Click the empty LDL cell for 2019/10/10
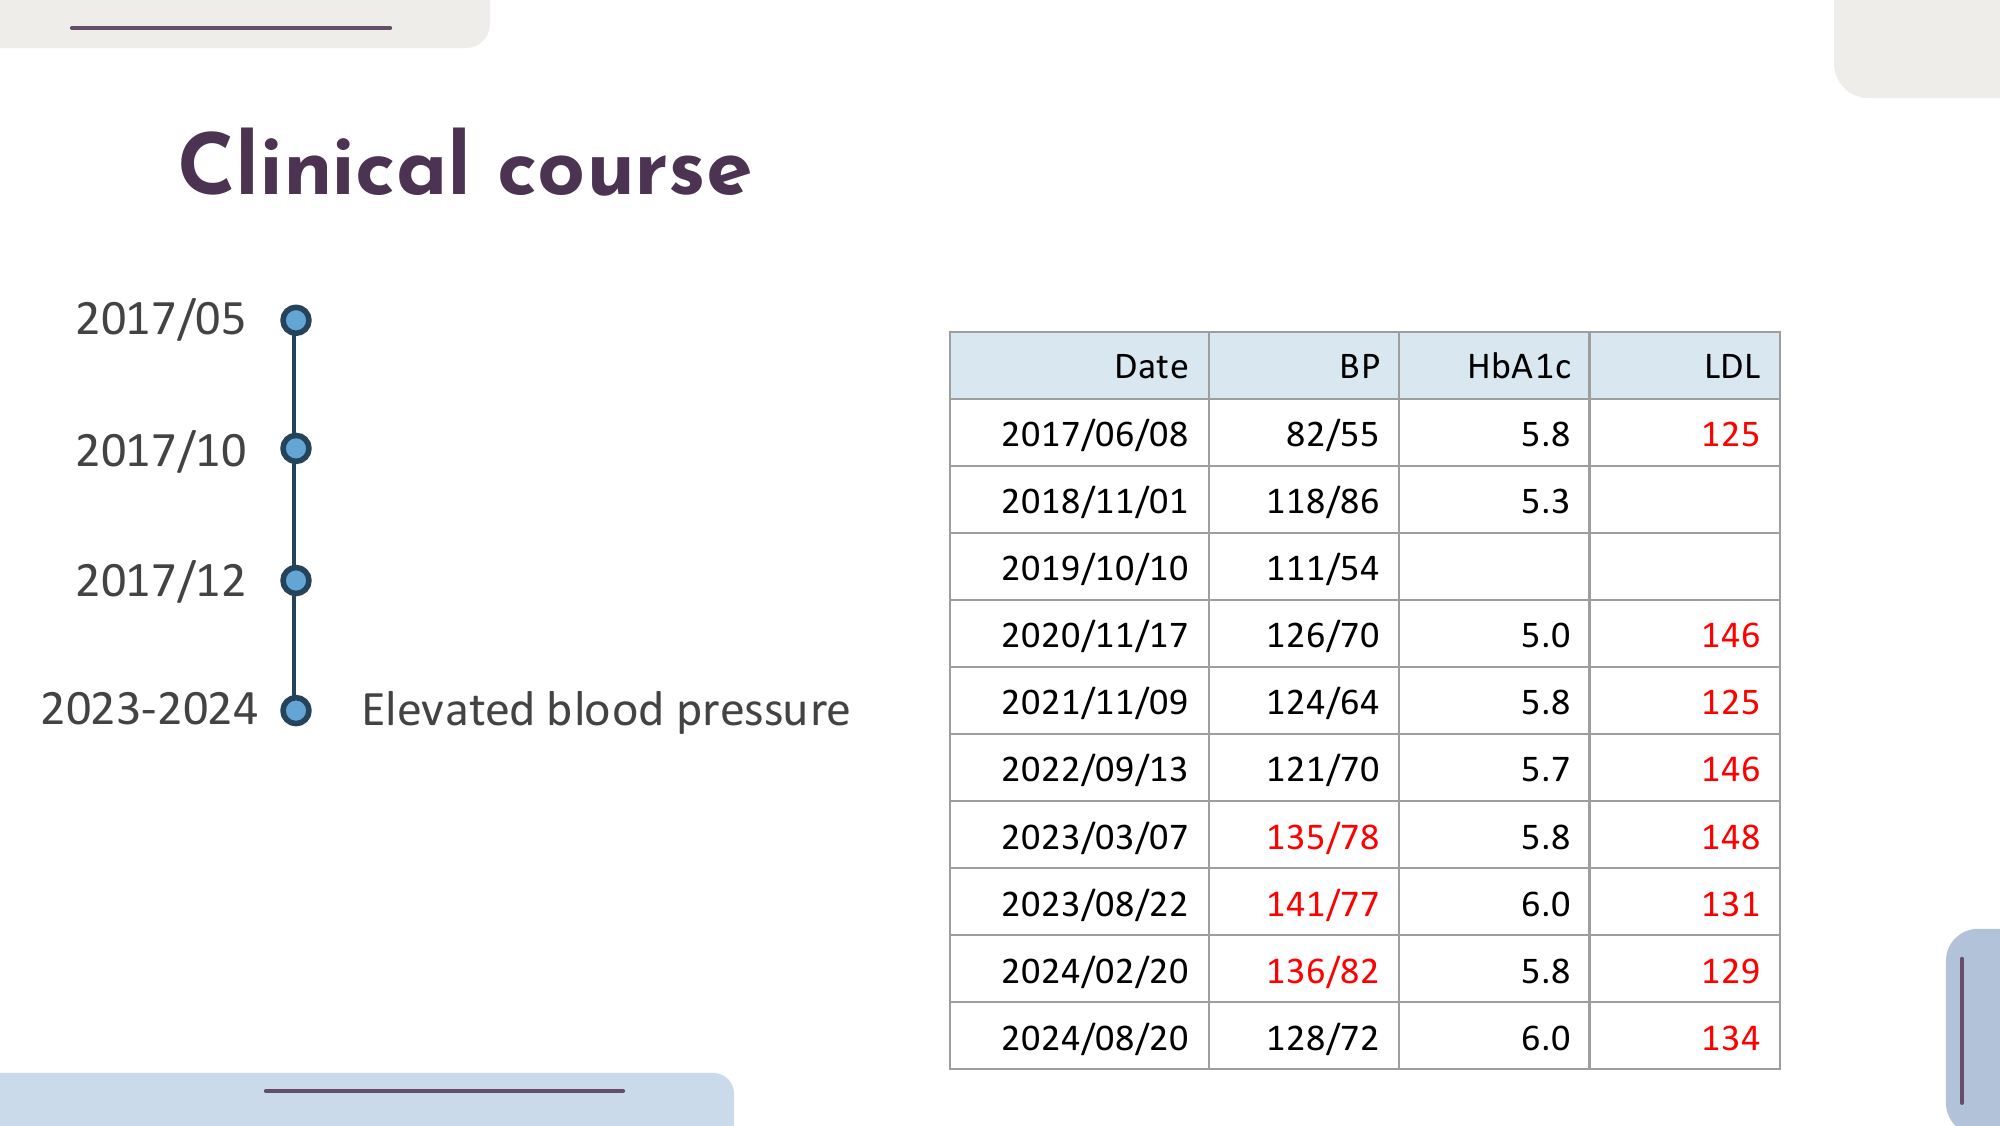 1685,567
